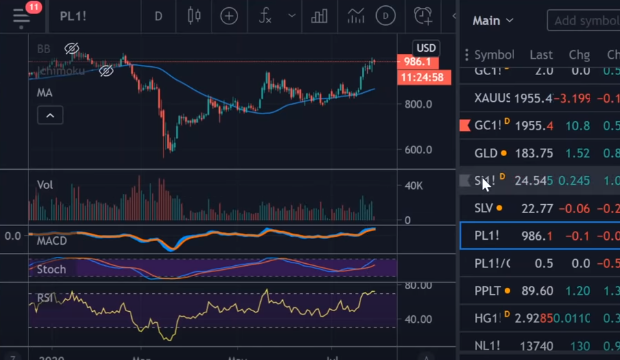
Task: Select the HG1! copper futures row
Action: [x=540, y=318]
